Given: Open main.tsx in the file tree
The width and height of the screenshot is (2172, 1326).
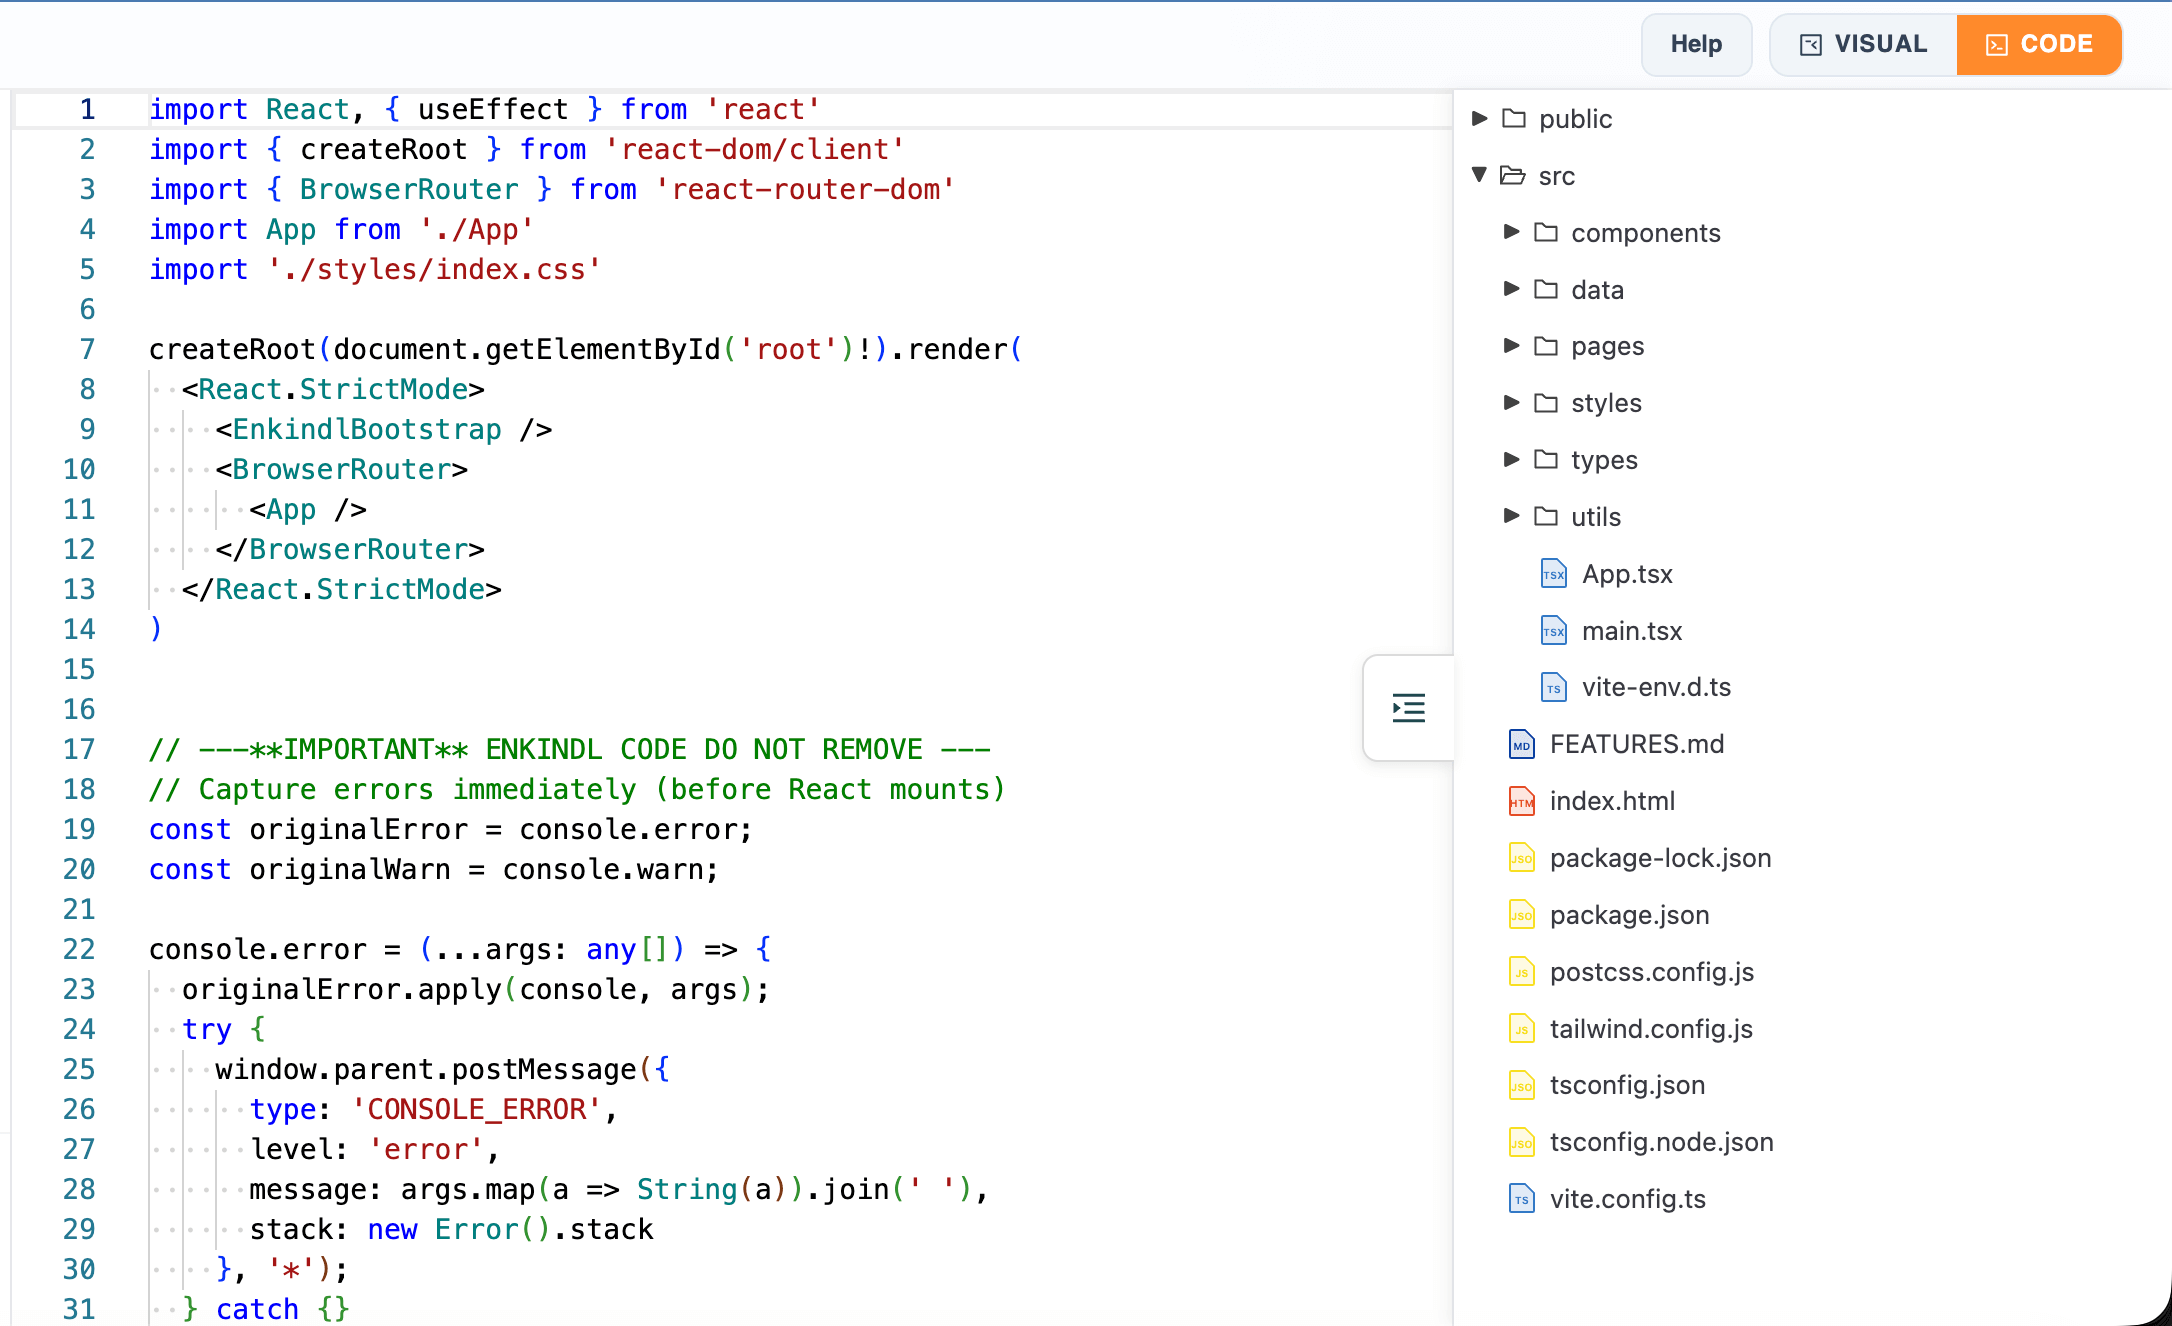Looking at the screenshot, I should 1632,631.
